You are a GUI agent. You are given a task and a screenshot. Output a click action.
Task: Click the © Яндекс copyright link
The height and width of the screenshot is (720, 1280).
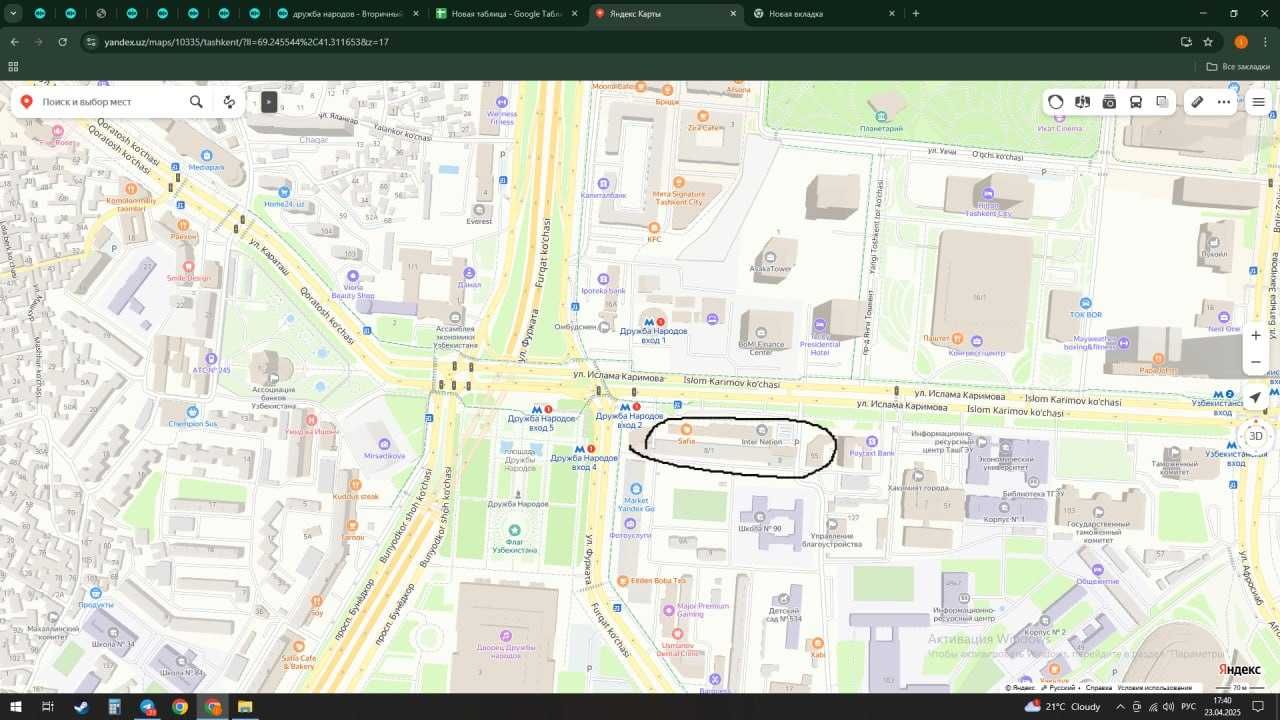click(1021, 688)
